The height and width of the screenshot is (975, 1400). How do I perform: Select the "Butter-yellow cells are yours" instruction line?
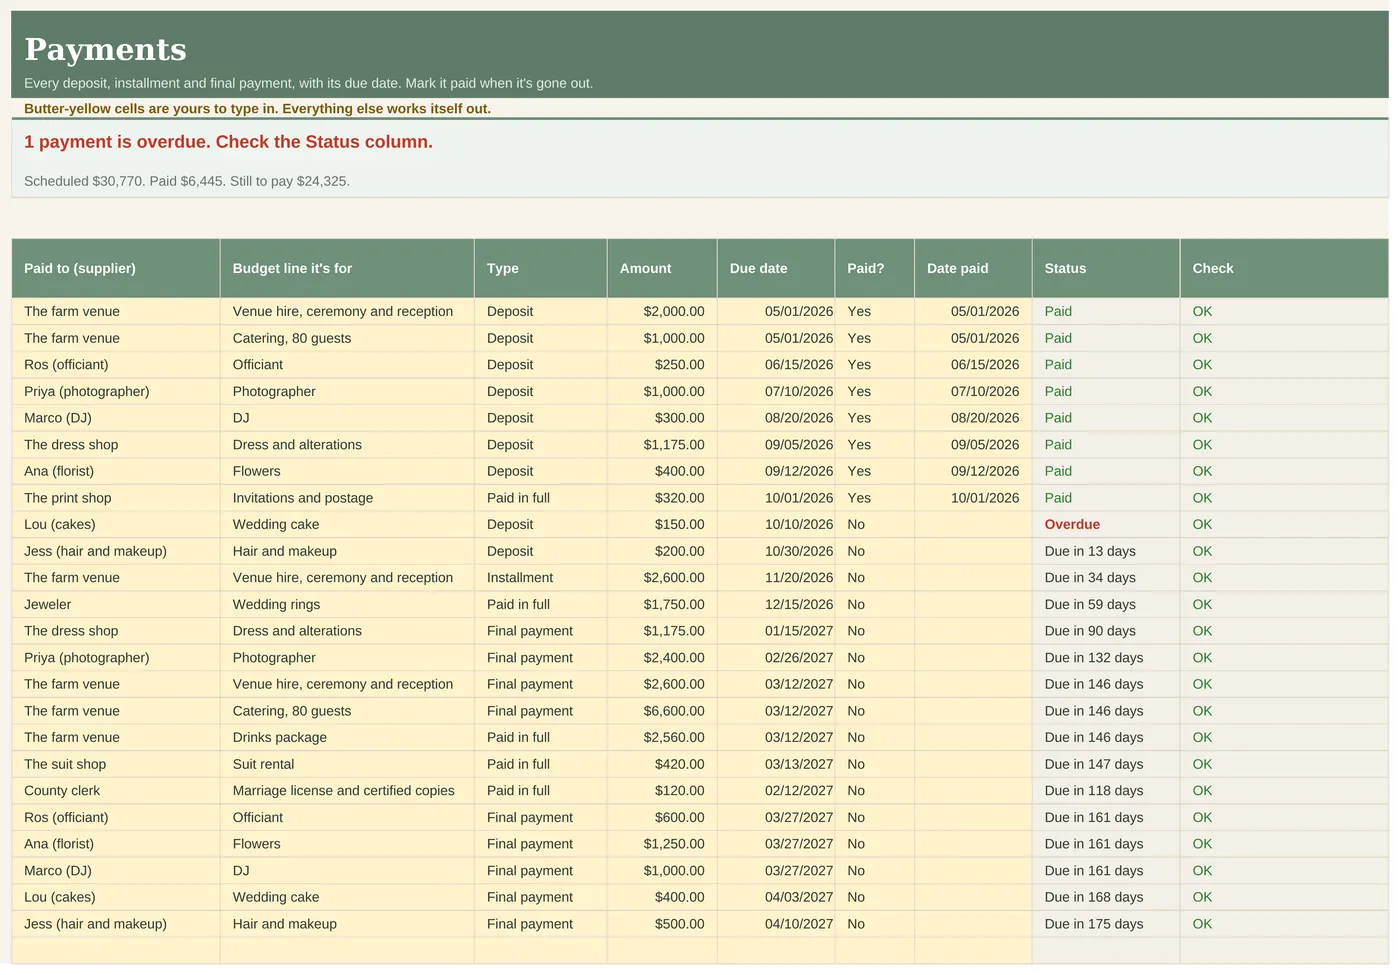pyautogui.click(x=257, y=108)
